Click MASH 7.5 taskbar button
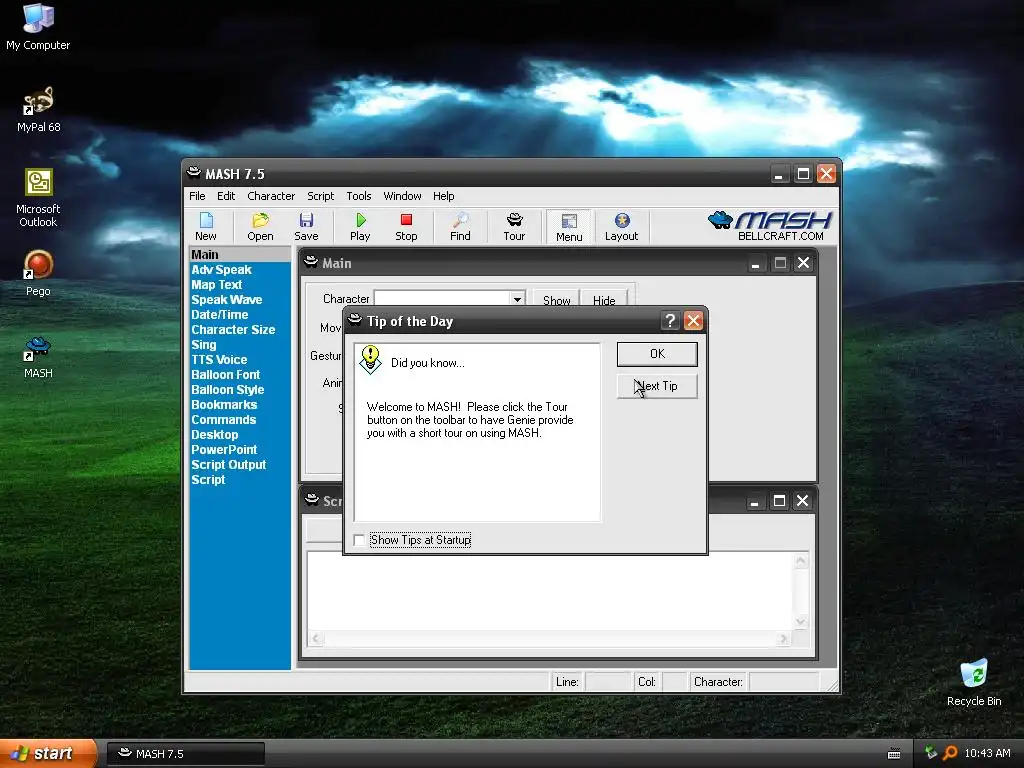Screen dimensions: 1024x768 (186, 754)
